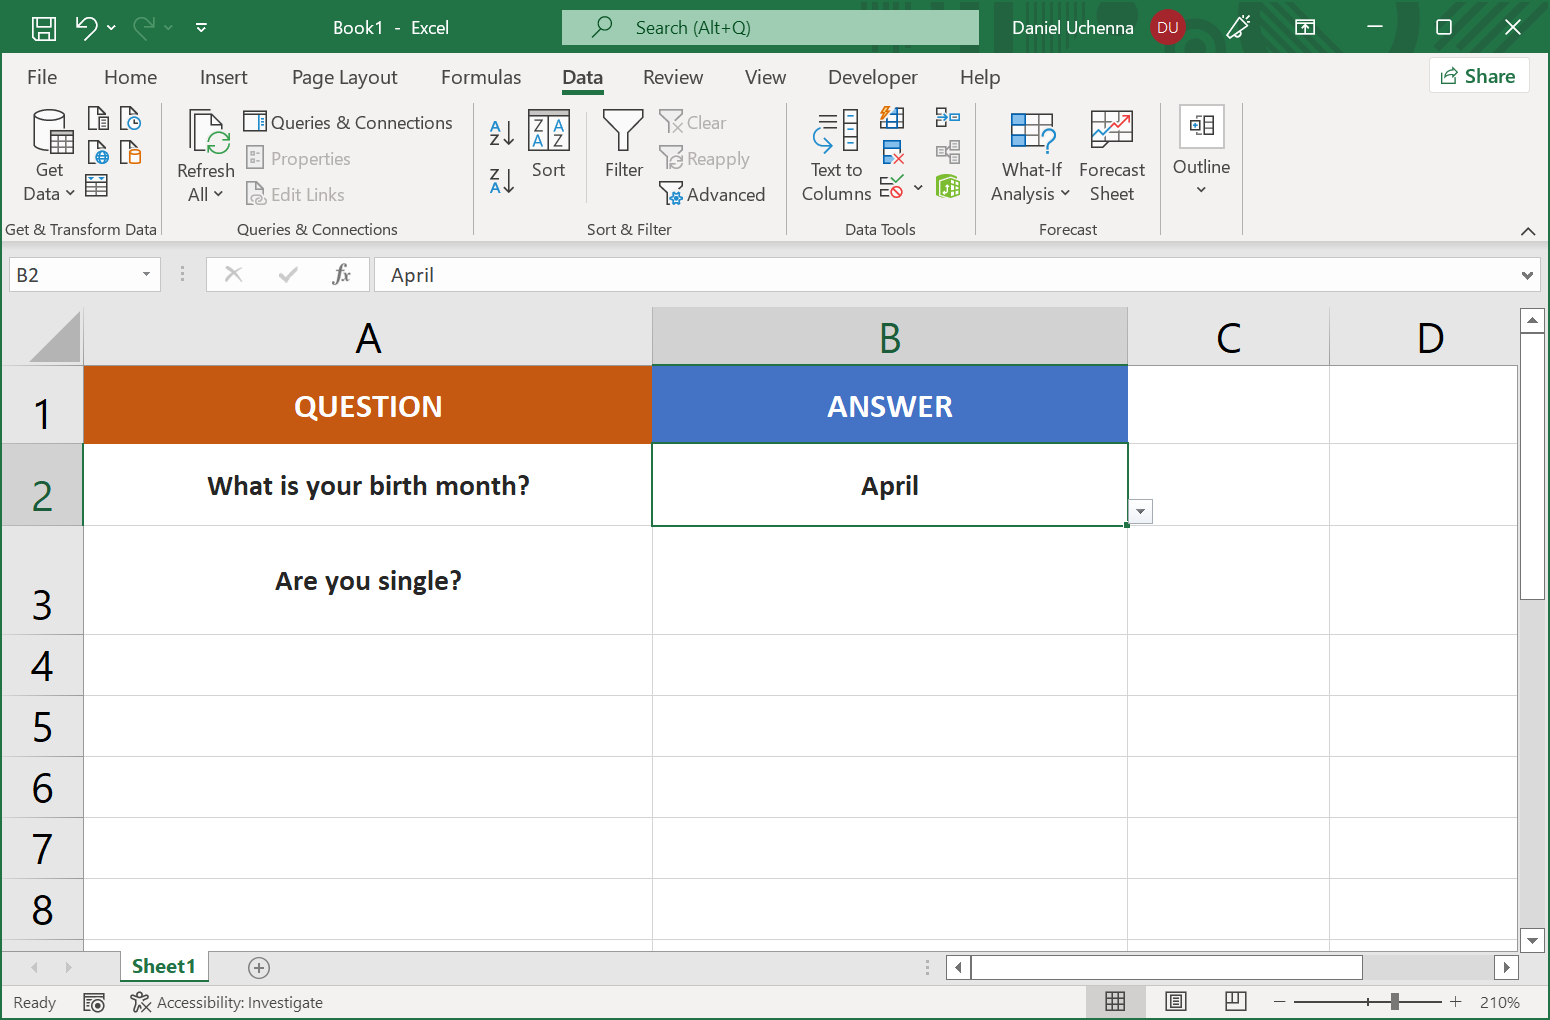Open the data validation dropdown in cell B2
The width and height of the screenshot is (1550, 1020).
[1140, 511]
